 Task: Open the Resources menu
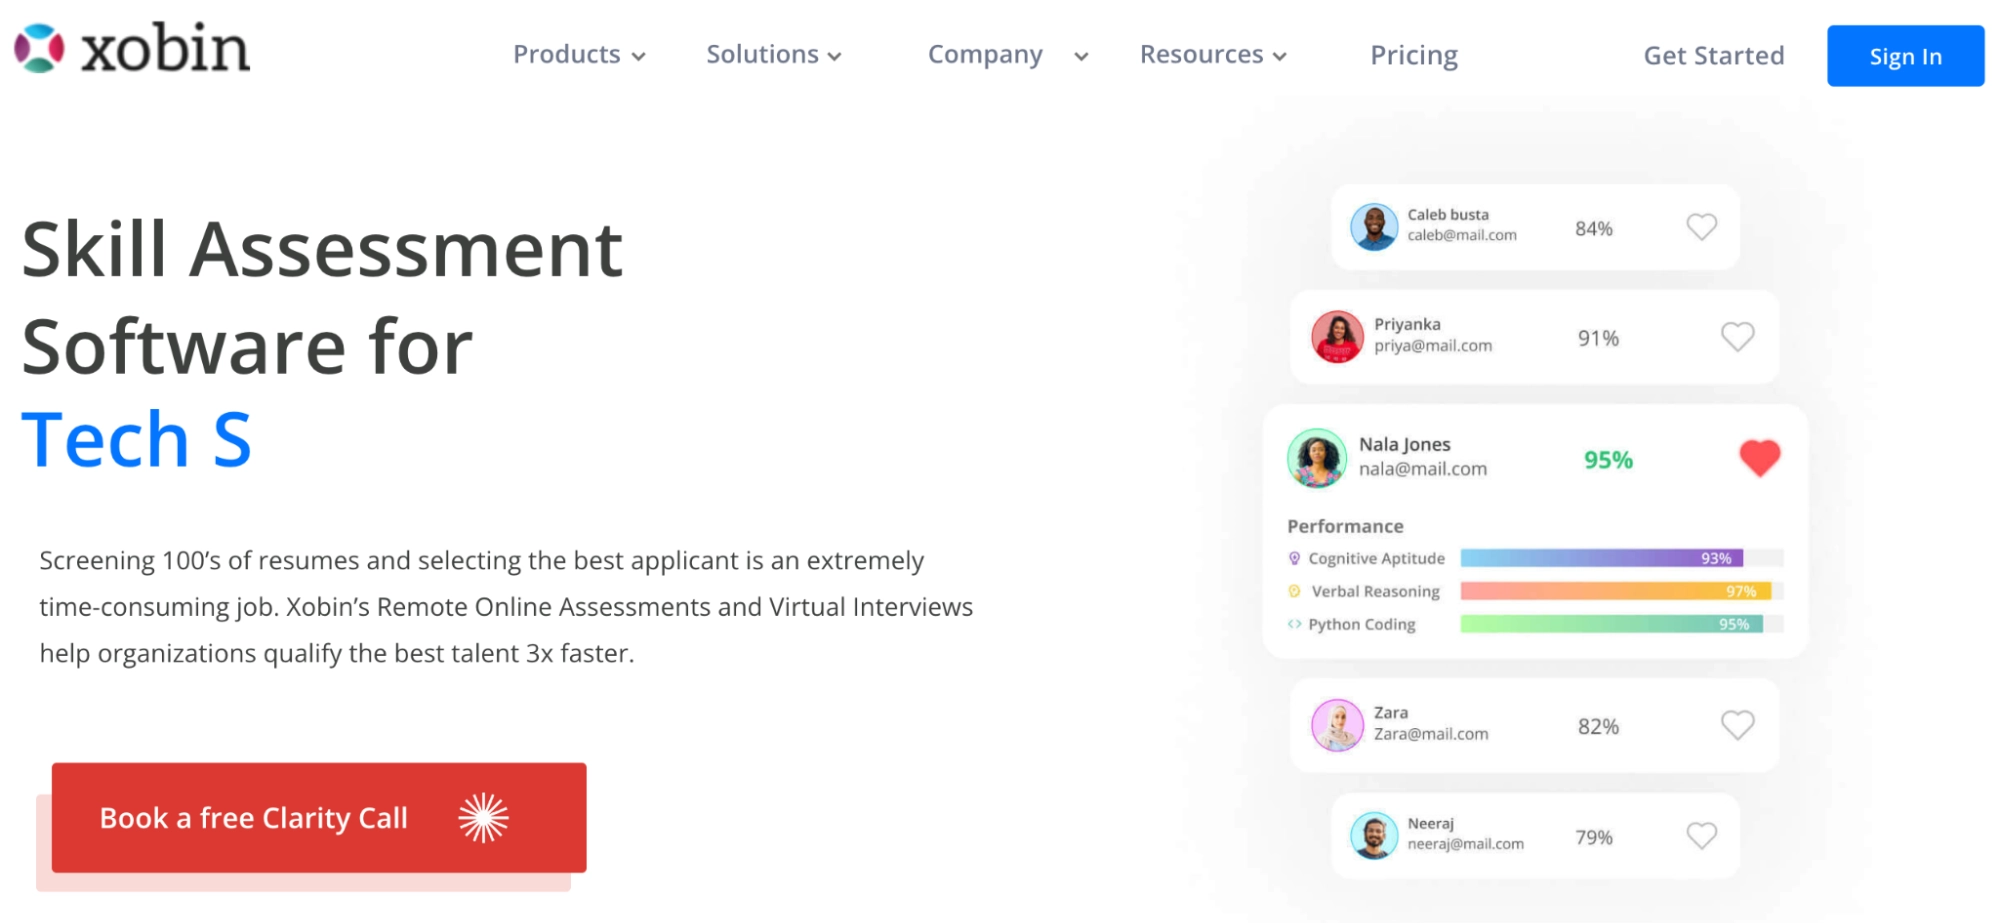1202,55
